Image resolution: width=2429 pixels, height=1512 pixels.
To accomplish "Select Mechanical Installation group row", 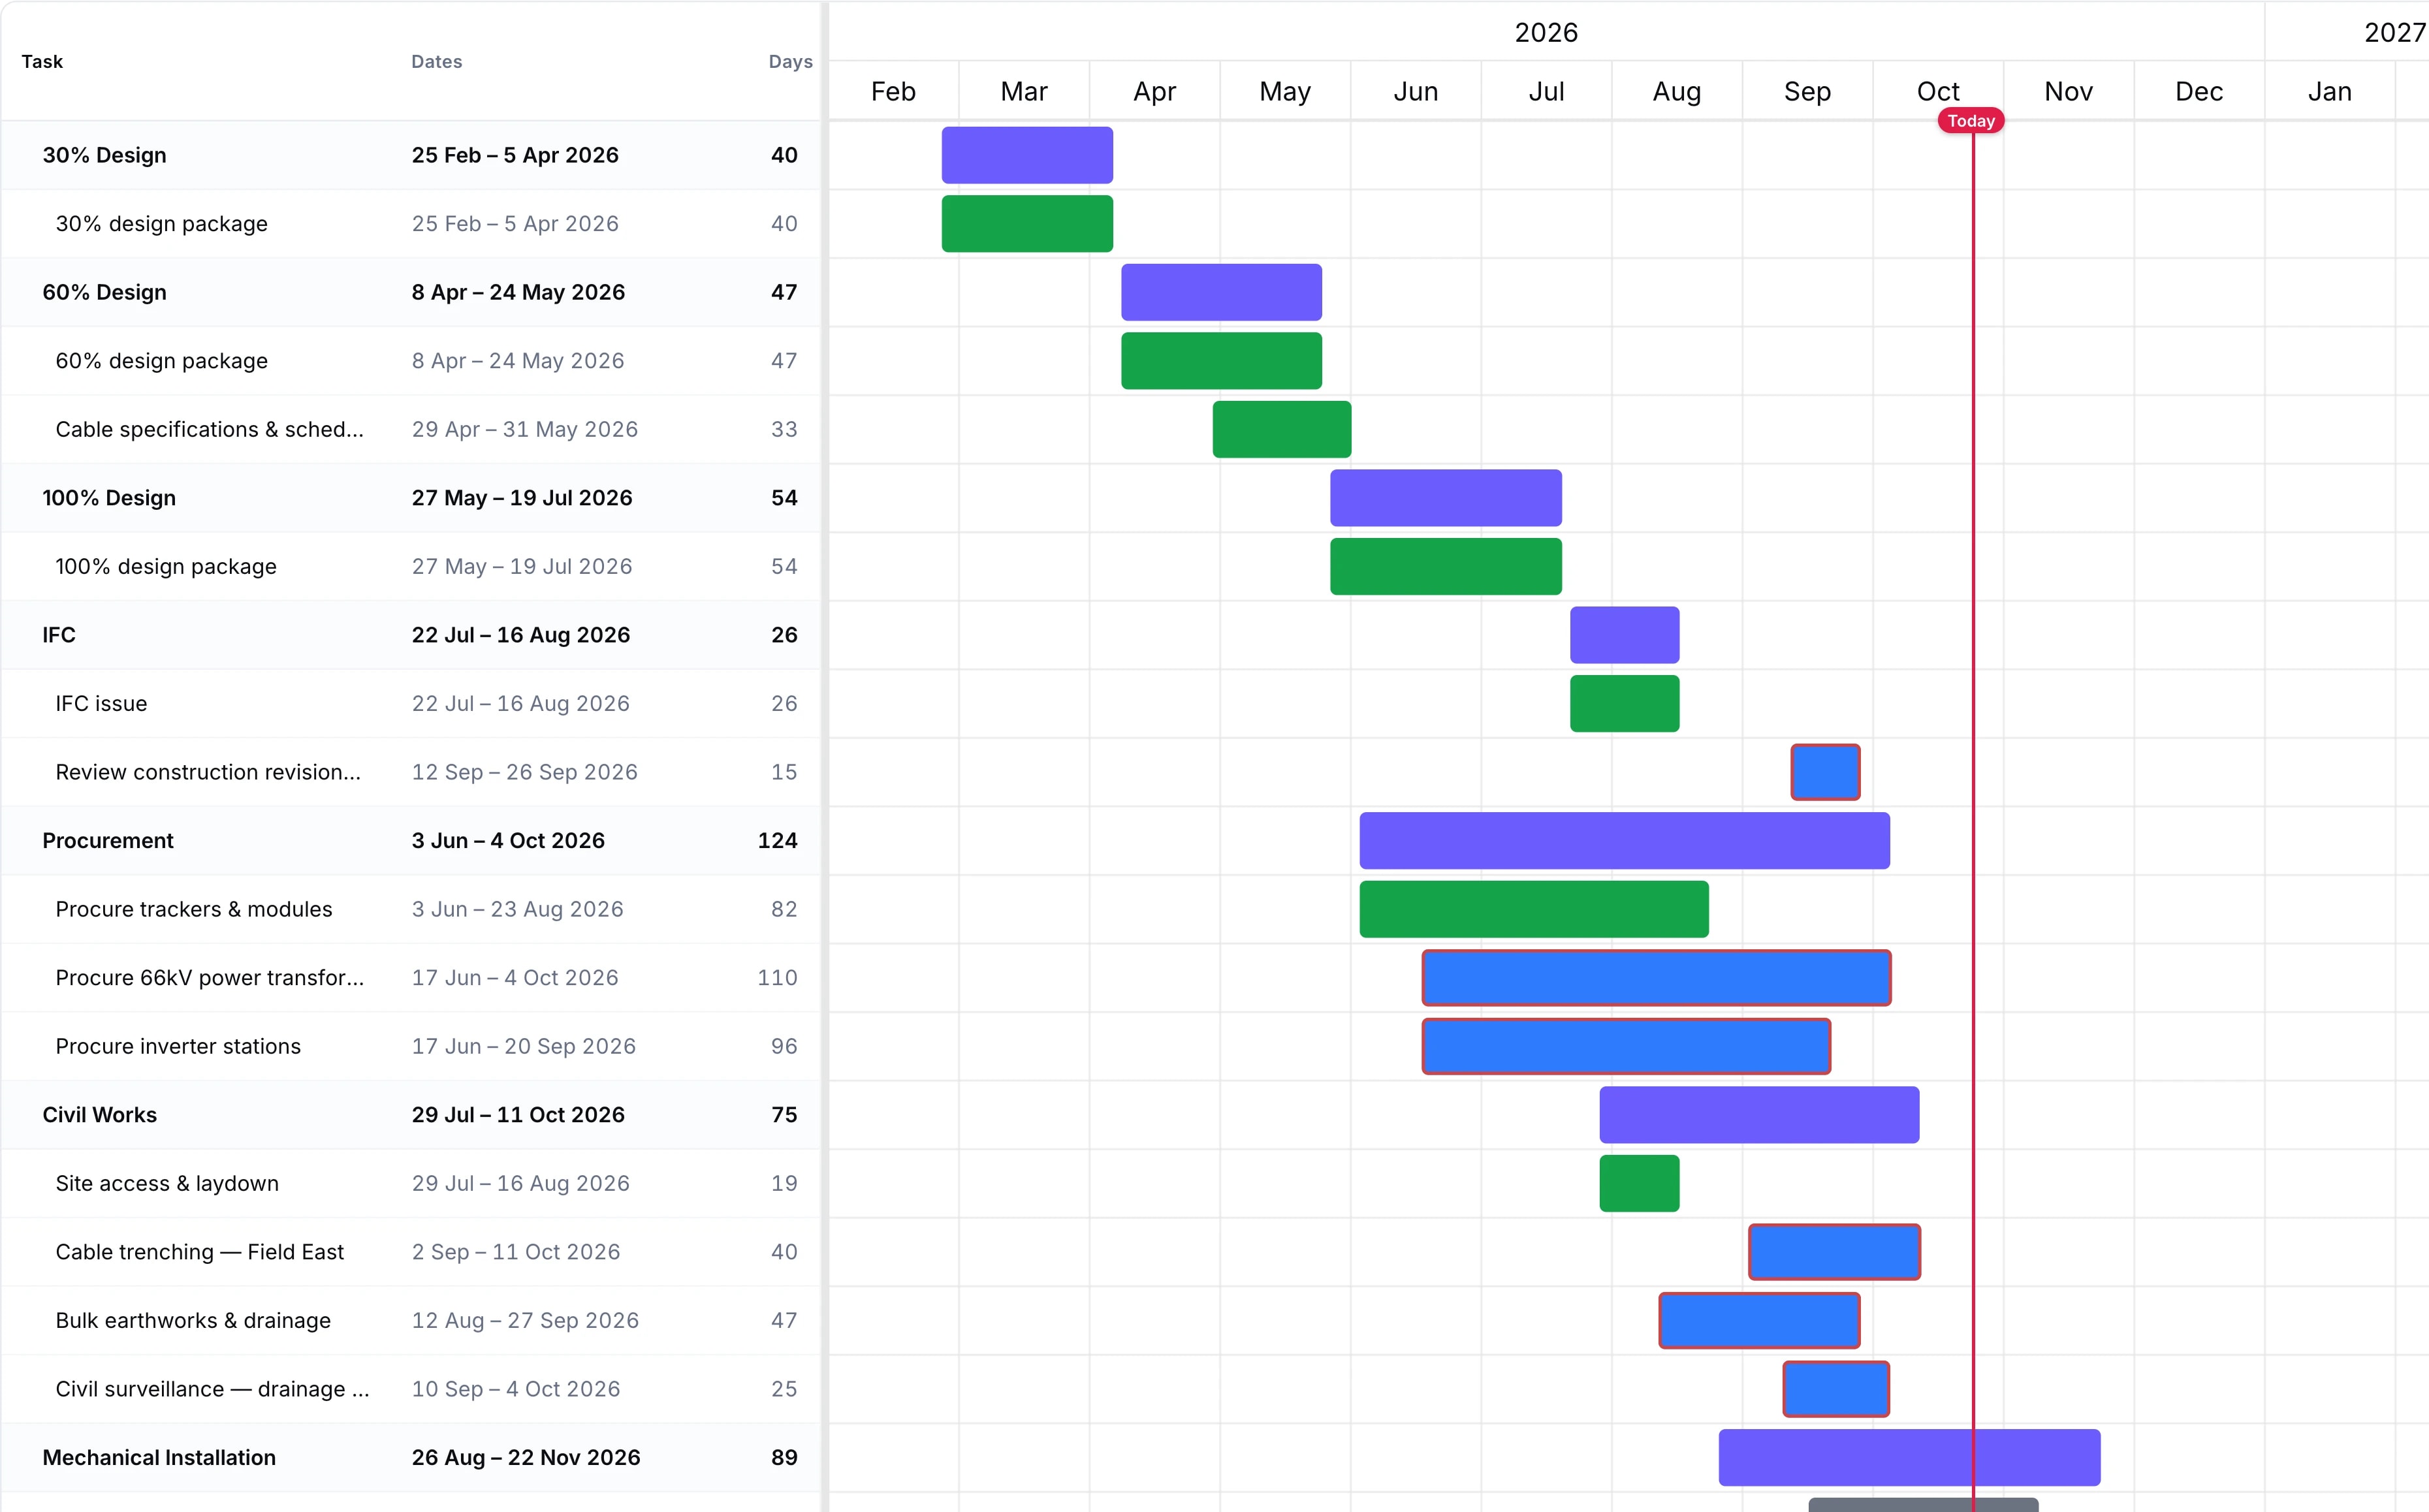I will [410, 1457].
